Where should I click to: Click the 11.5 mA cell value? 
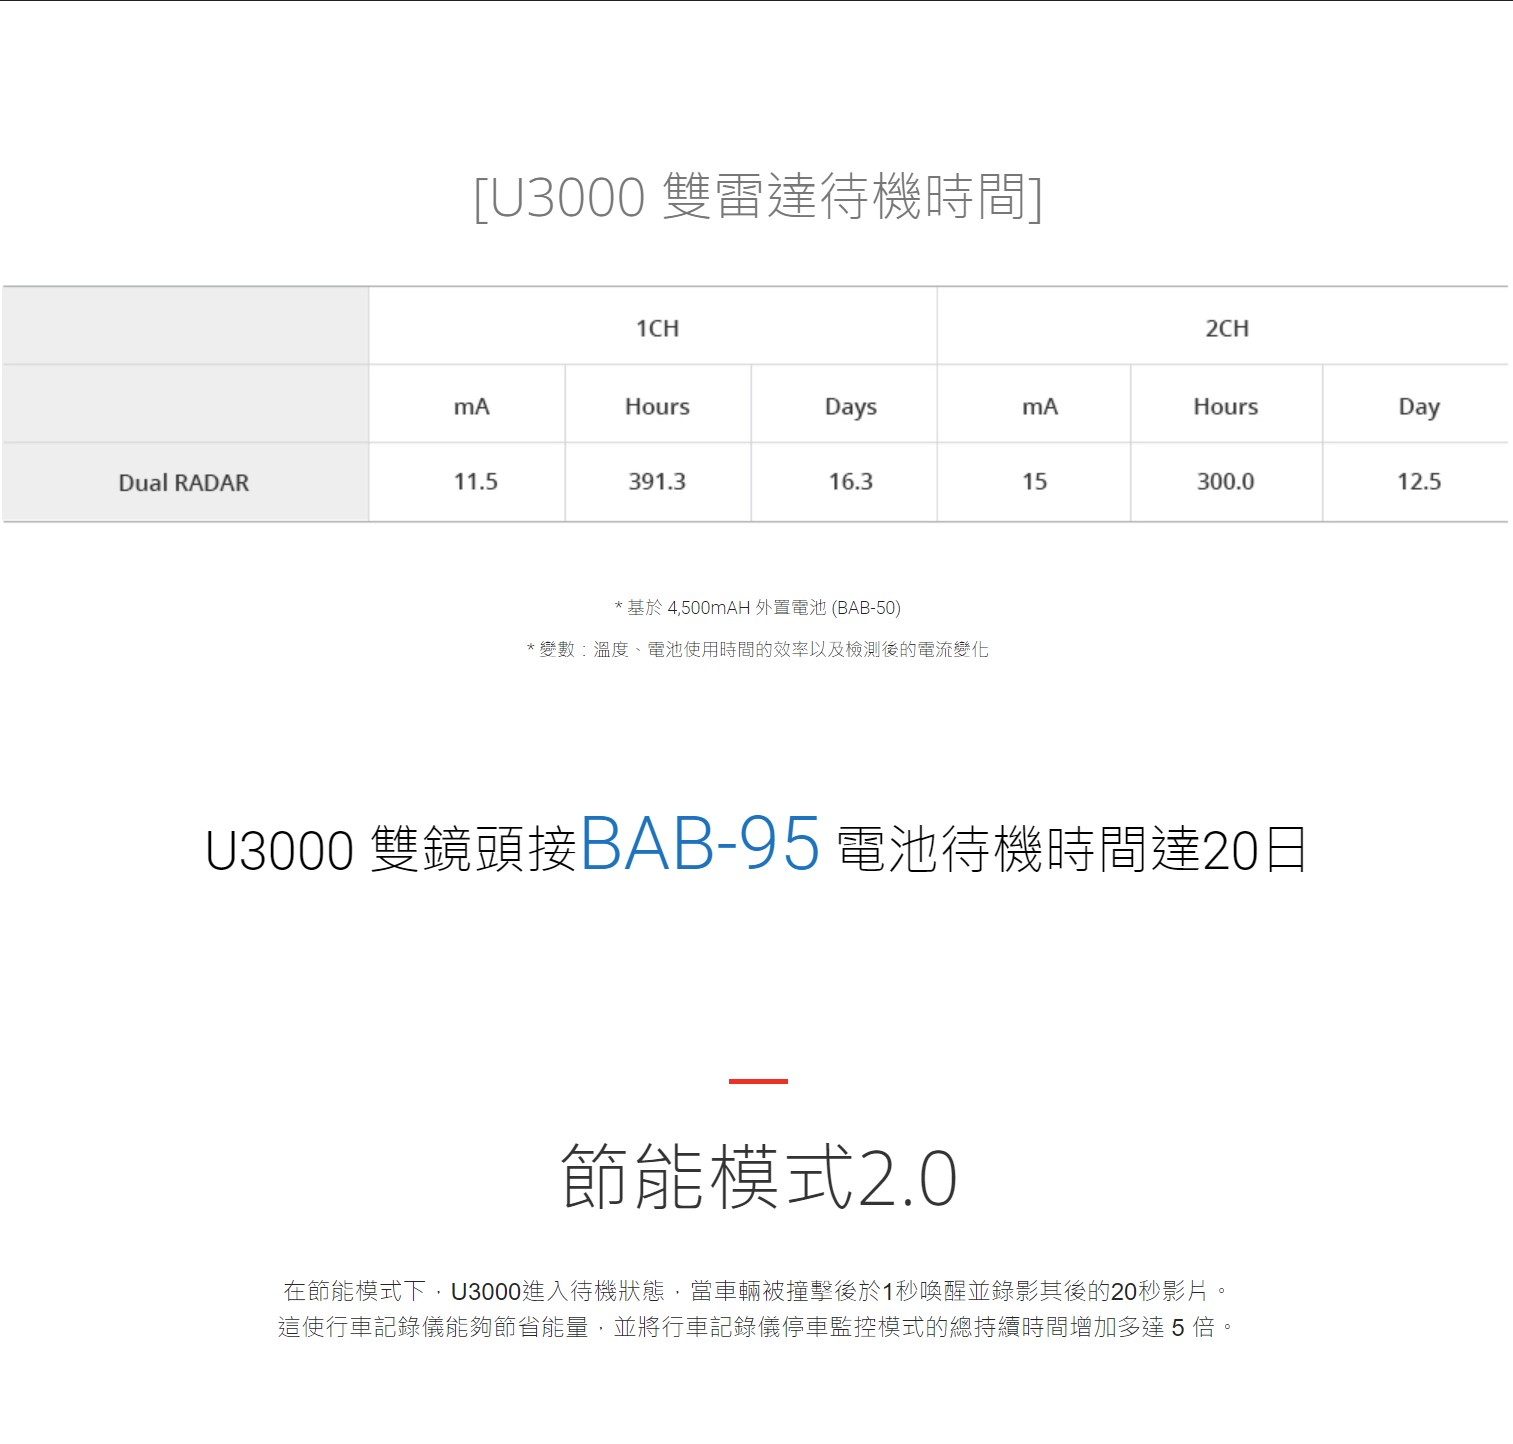click(x=475, y=481)
